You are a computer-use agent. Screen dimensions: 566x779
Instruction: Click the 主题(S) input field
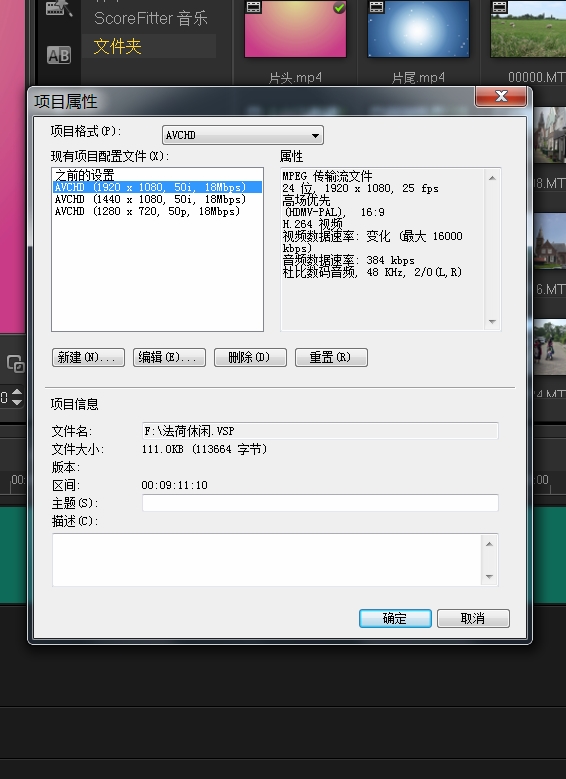click(x=320, y=503)
